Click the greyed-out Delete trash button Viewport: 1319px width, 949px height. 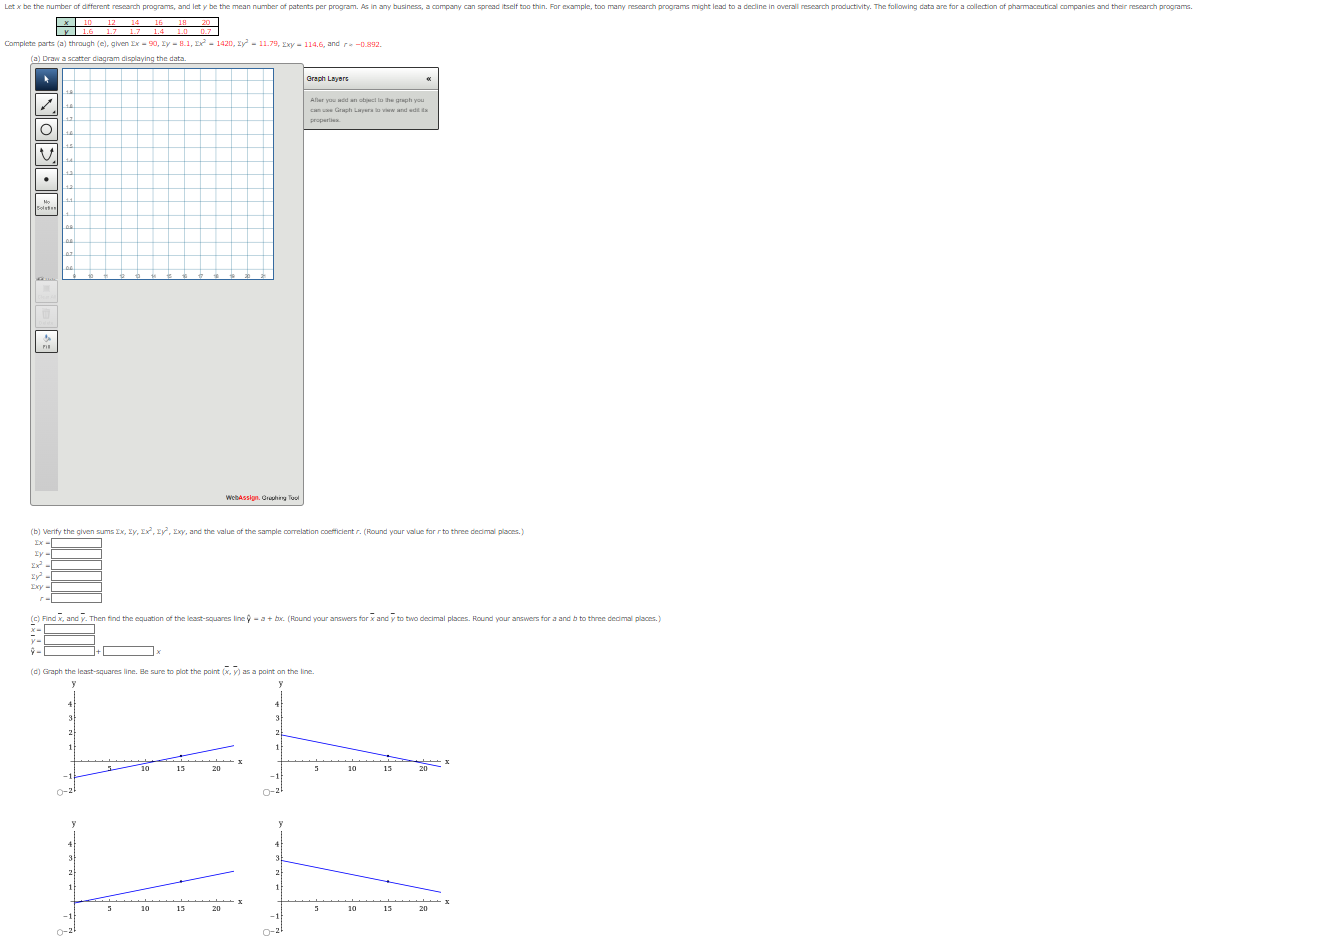[x=46, y=316]
